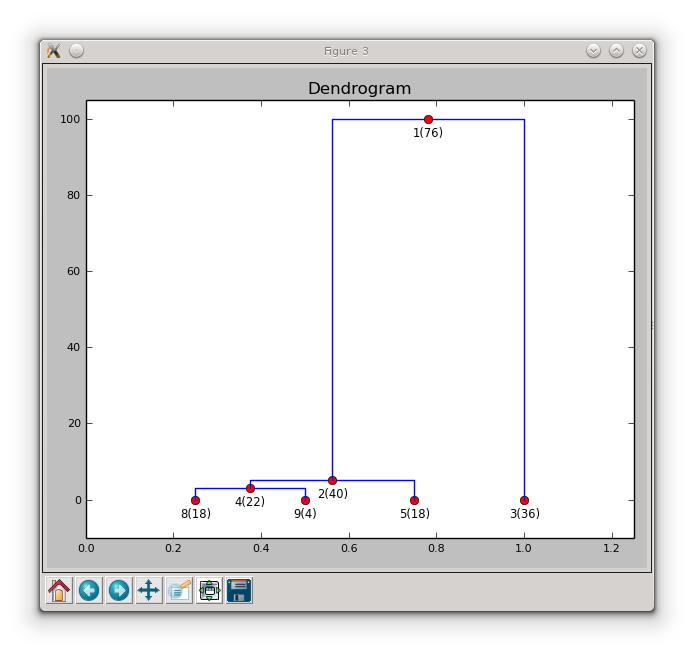Minimize the Figure 3 window

click(x=594, y=51)
